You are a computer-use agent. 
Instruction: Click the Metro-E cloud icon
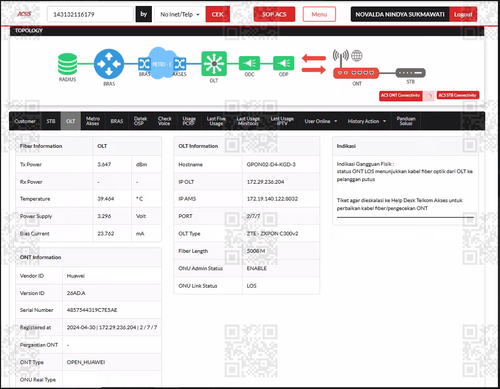tap(162, 63)
